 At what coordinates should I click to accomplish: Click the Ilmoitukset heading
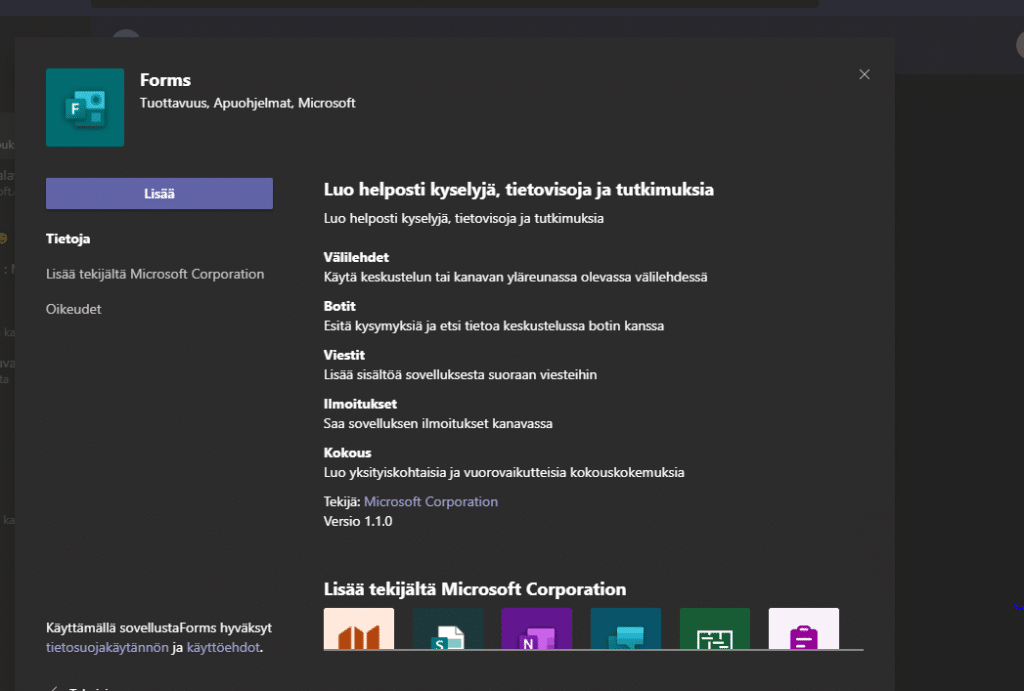[360, 404]
